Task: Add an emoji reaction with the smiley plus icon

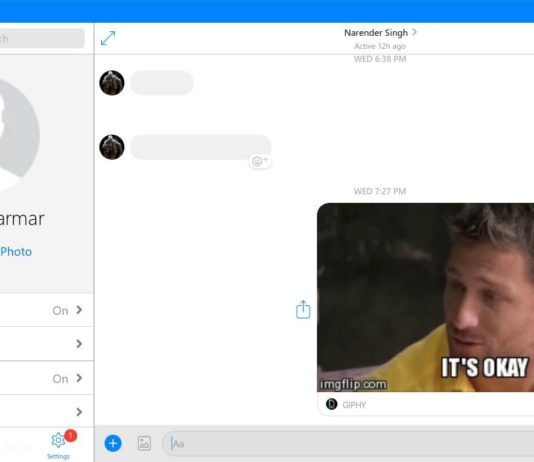Action: (260, 161)
